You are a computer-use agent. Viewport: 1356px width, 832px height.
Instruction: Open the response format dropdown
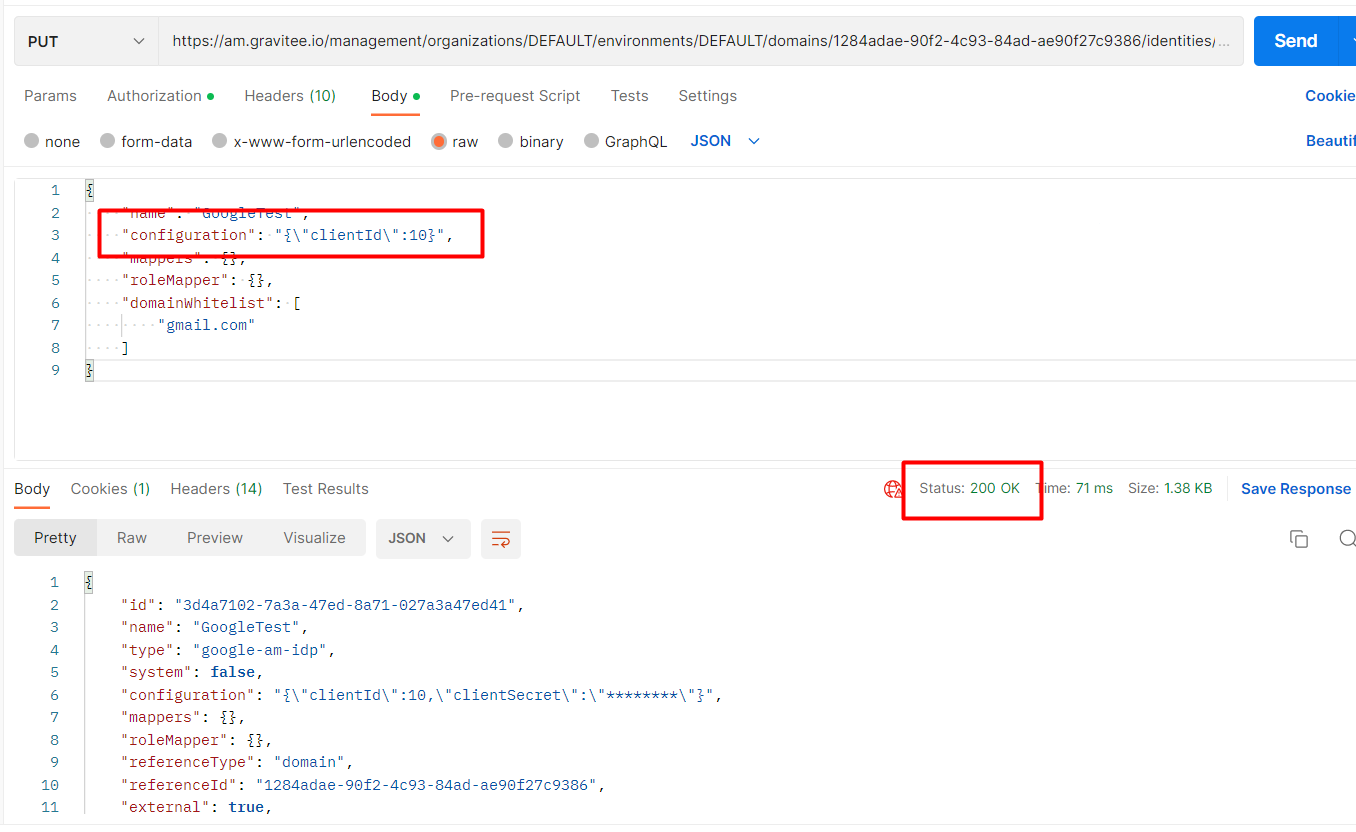click(423, 538)
